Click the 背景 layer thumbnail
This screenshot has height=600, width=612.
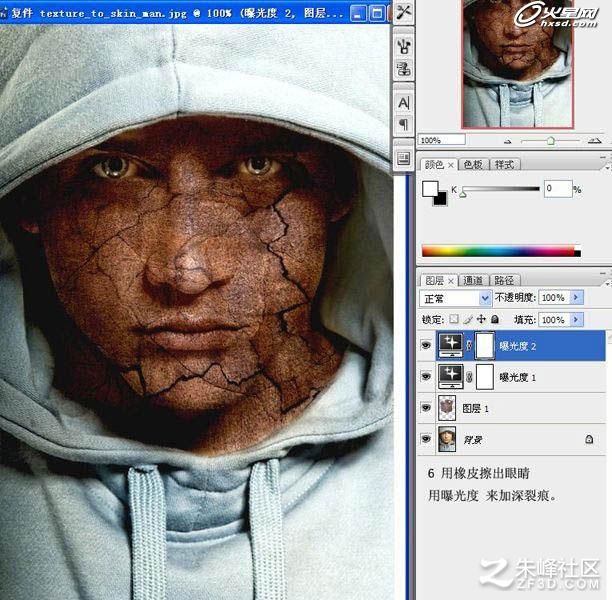[x=447, y=439]
